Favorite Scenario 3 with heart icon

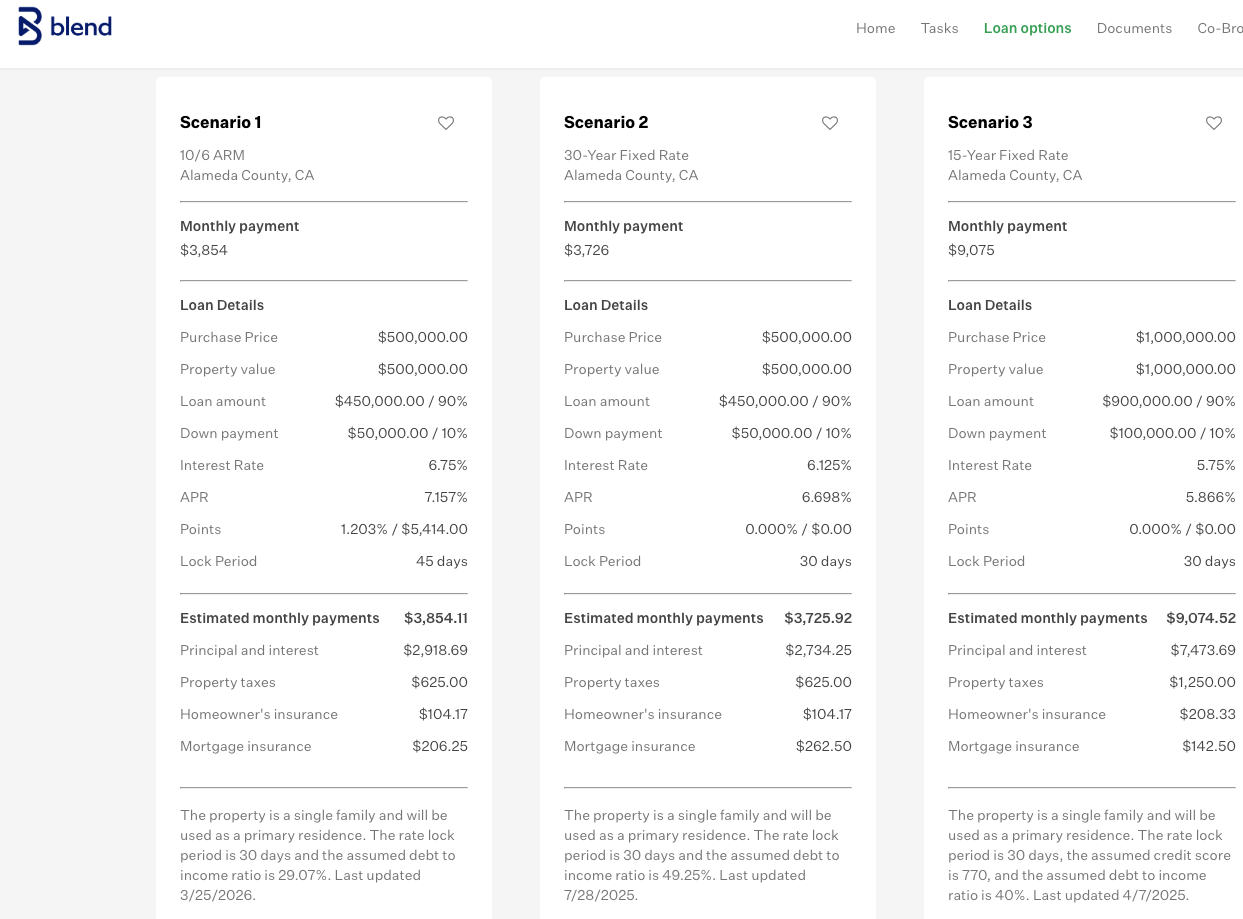1214,123
